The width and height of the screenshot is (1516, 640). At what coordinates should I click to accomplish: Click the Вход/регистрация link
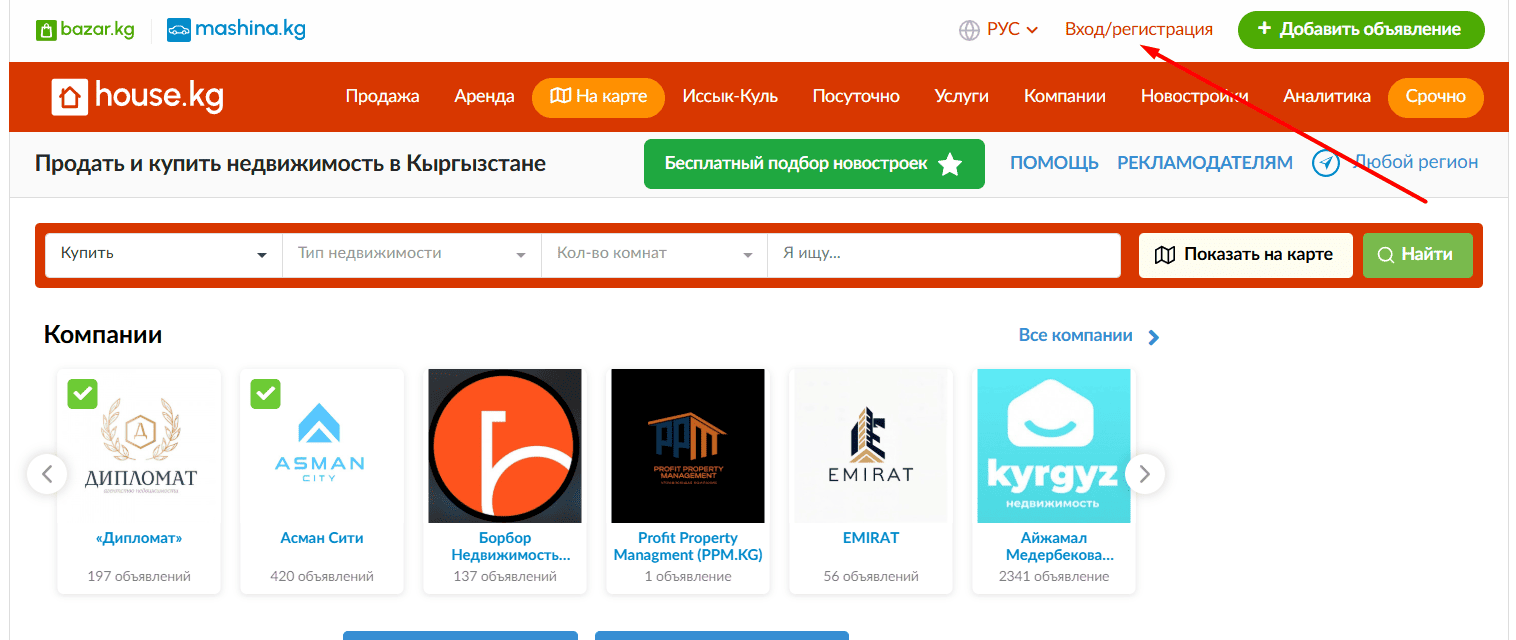[x=1139, y=30]
